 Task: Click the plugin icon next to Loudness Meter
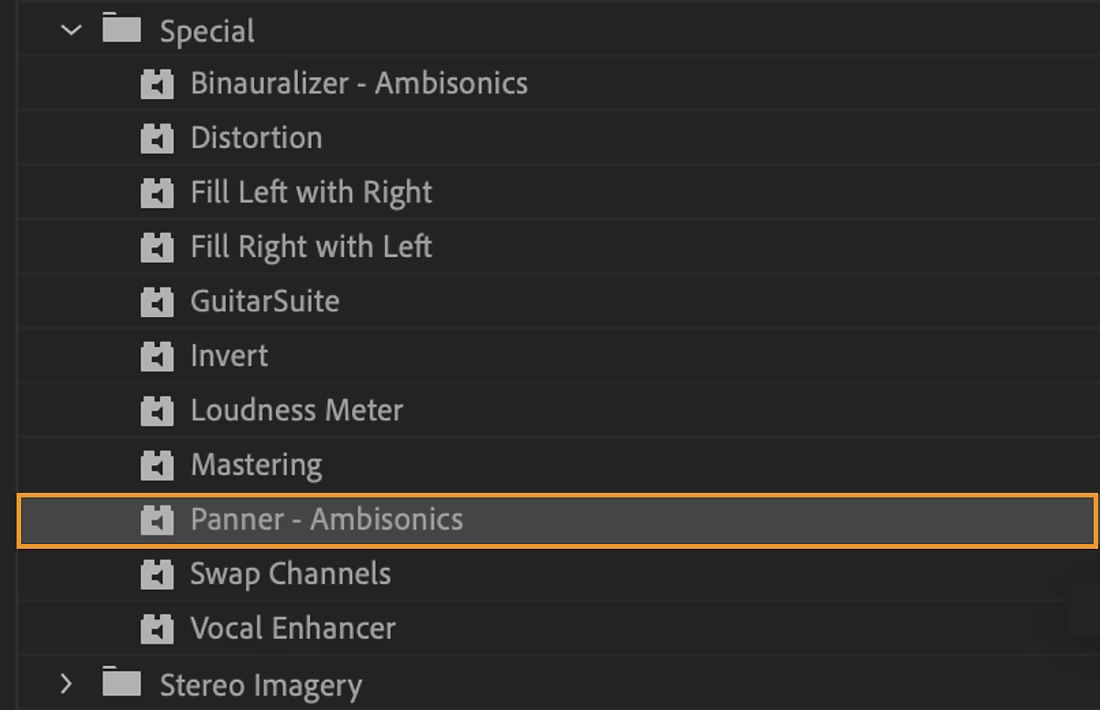pyautogui.click(x=157, y=410)
